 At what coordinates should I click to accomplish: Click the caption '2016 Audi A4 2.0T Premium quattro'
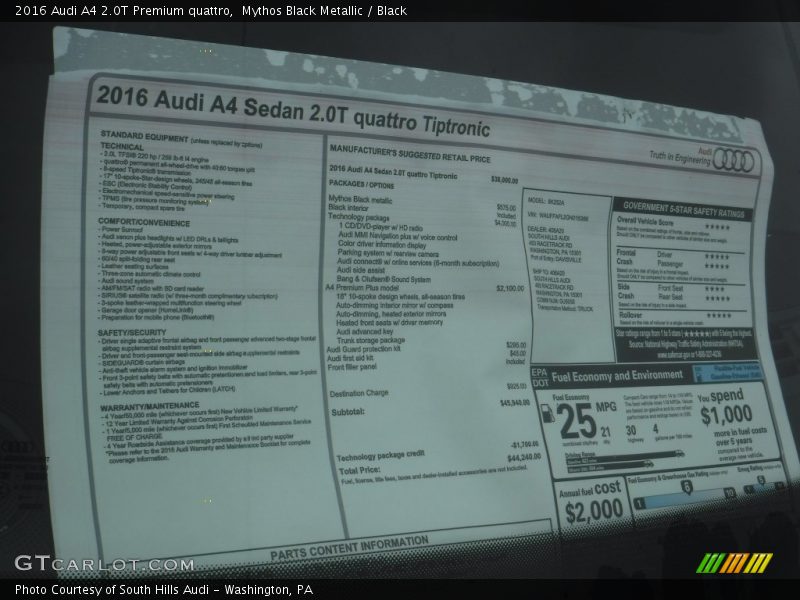[122, 10]
